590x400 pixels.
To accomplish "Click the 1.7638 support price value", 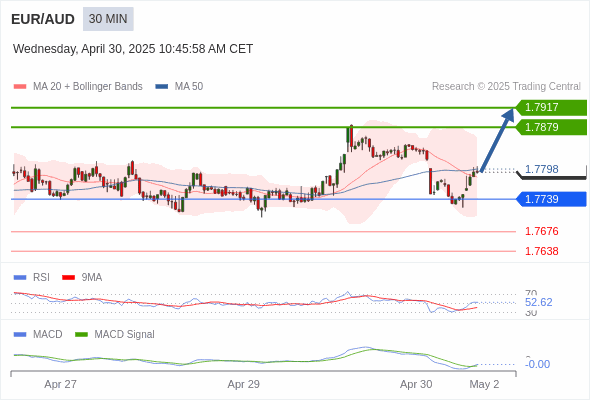I will coord(541,251).
